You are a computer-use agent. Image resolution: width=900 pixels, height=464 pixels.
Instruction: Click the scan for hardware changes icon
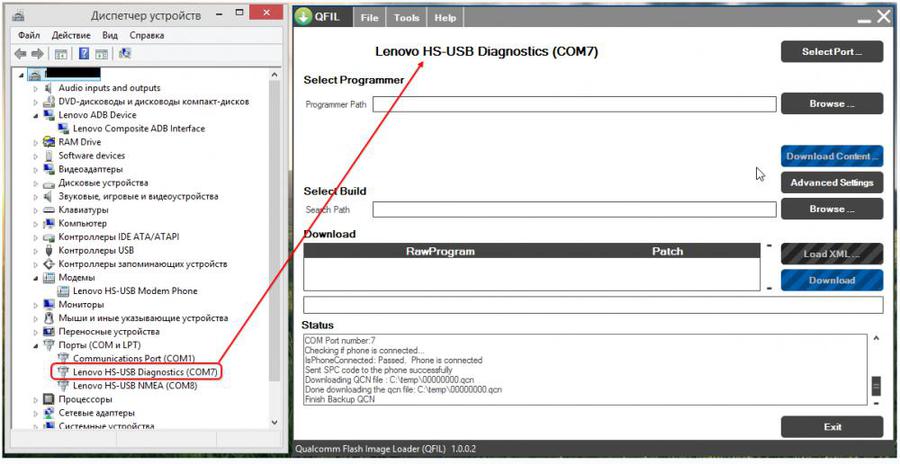[125, 54]
